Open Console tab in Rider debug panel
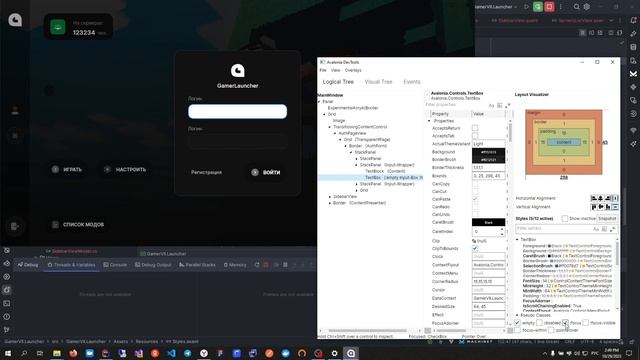This screenshot has width=640, height=360. pyautogui.click(x=115, y=265)
